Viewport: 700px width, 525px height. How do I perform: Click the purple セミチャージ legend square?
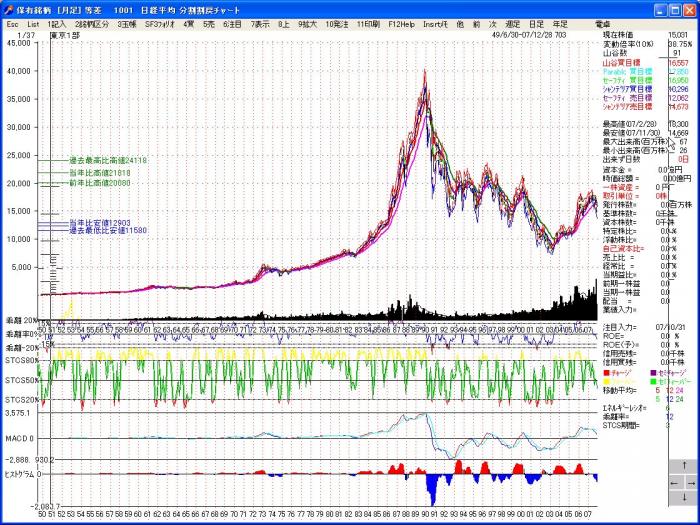coord(651,371)
